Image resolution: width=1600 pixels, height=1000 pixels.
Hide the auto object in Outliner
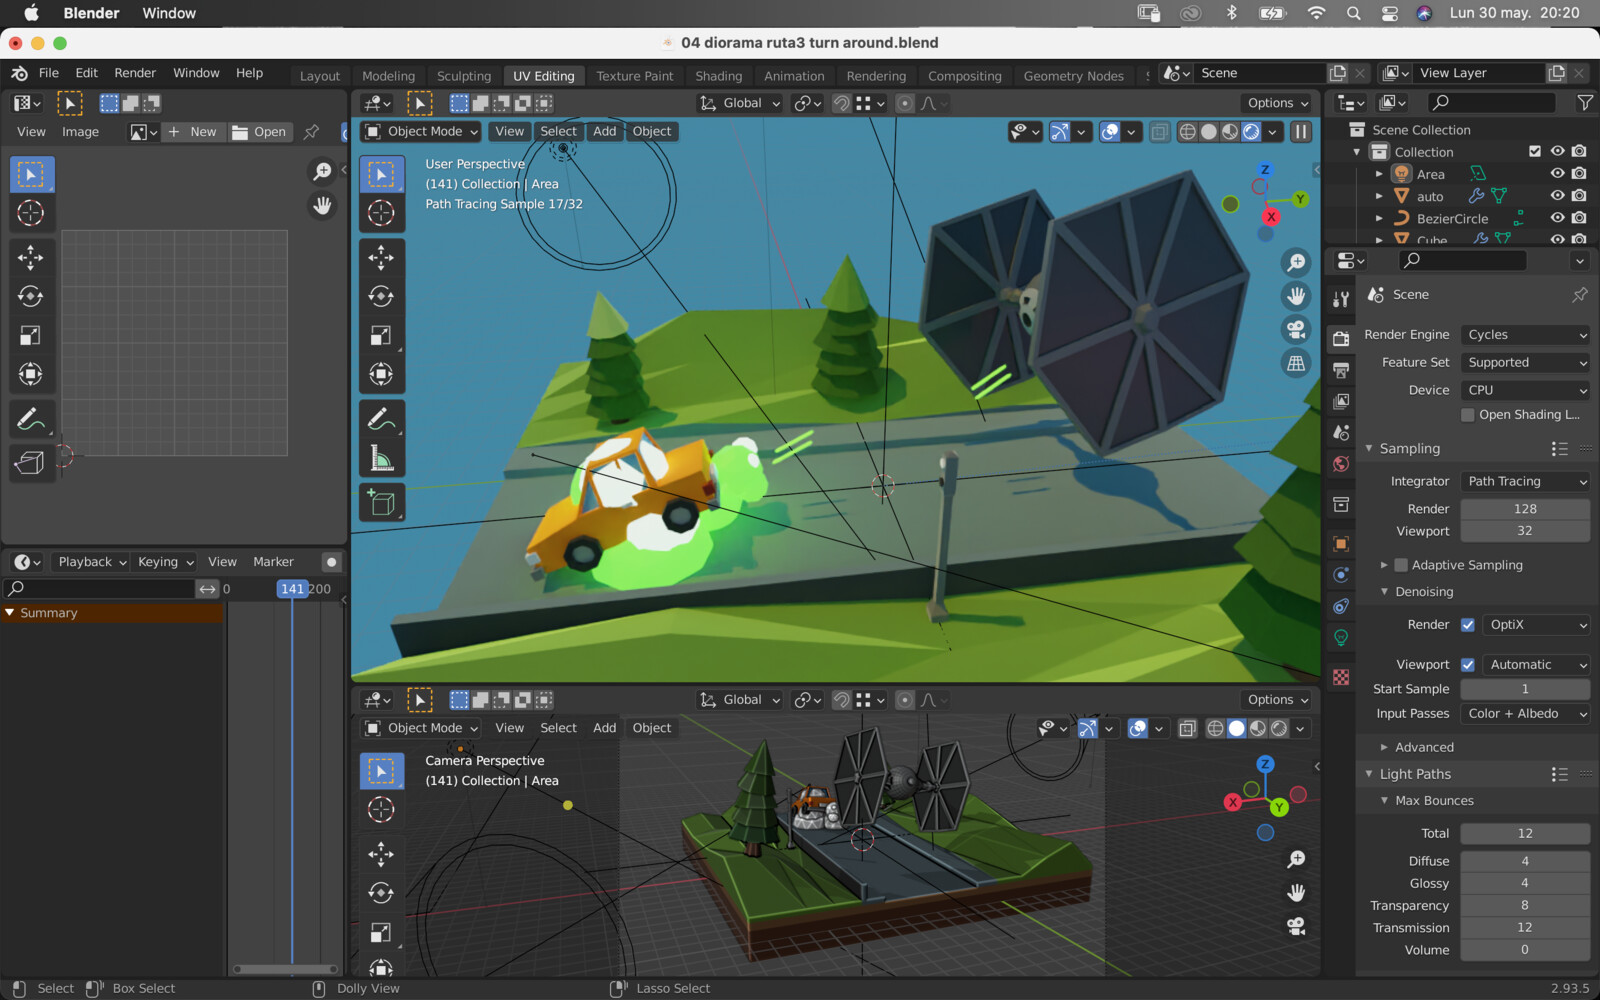(x=1557, y=195)
